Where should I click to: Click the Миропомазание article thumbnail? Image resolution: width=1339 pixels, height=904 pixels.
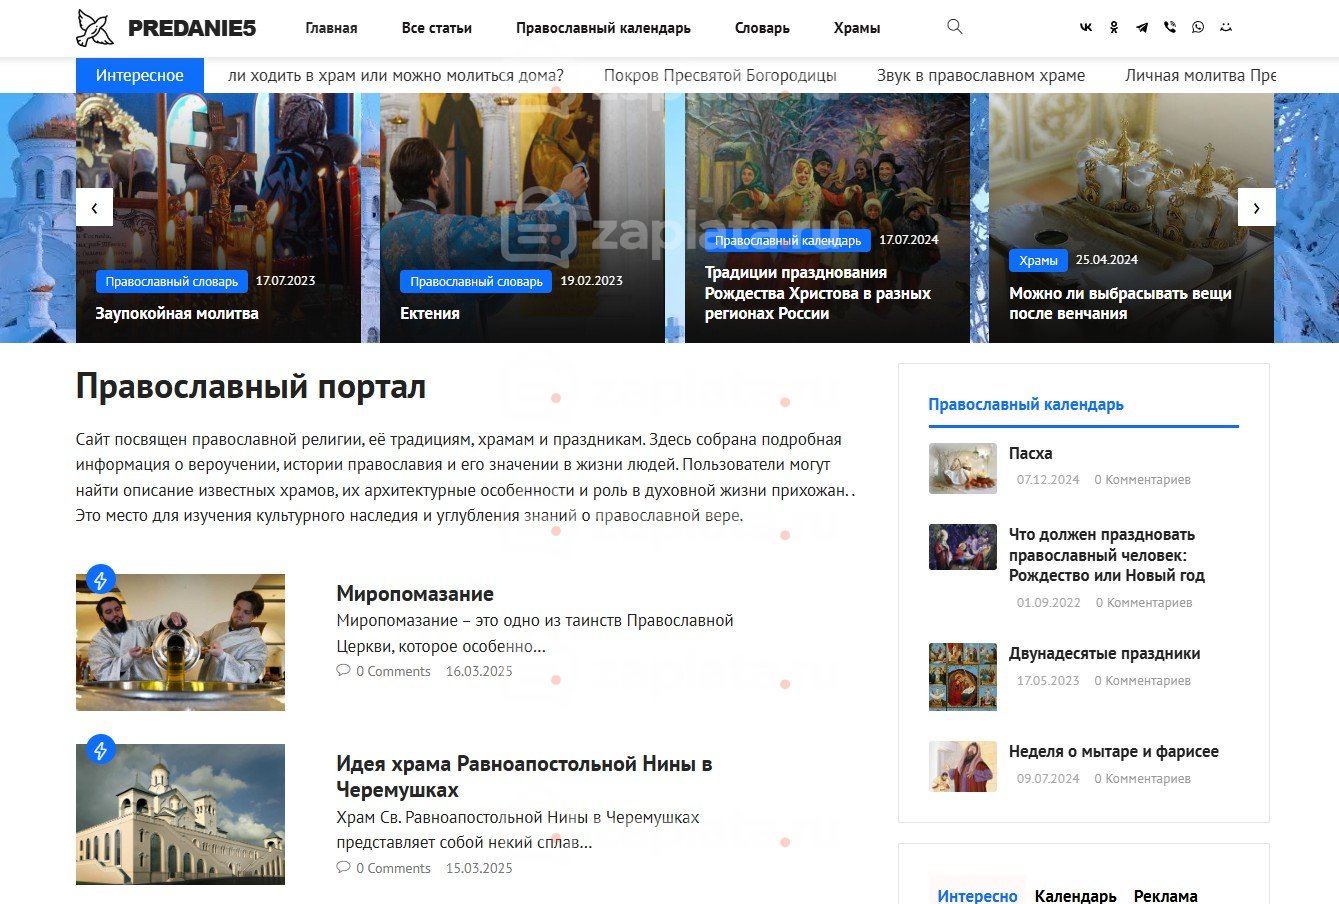coord(180,642)
